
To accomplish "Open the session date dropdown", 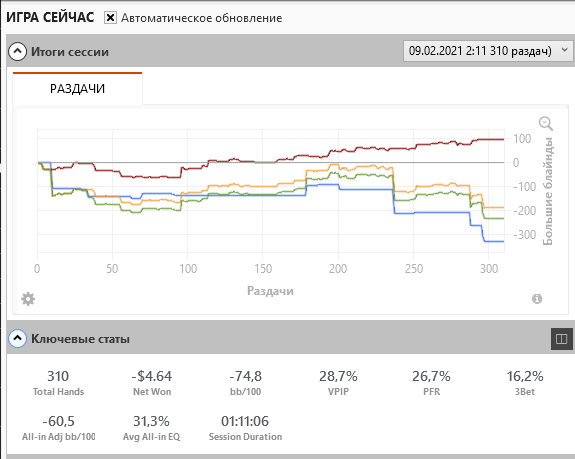I will 488,51.
